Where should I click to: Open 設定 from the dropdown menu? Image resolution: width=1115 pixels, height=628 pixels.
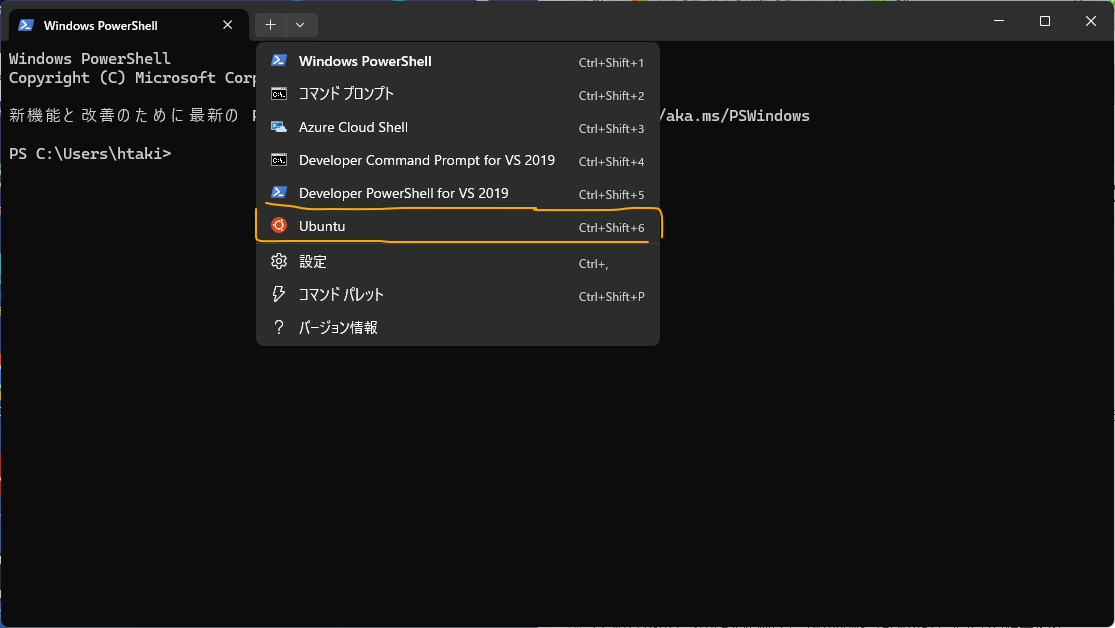(458, 262)
